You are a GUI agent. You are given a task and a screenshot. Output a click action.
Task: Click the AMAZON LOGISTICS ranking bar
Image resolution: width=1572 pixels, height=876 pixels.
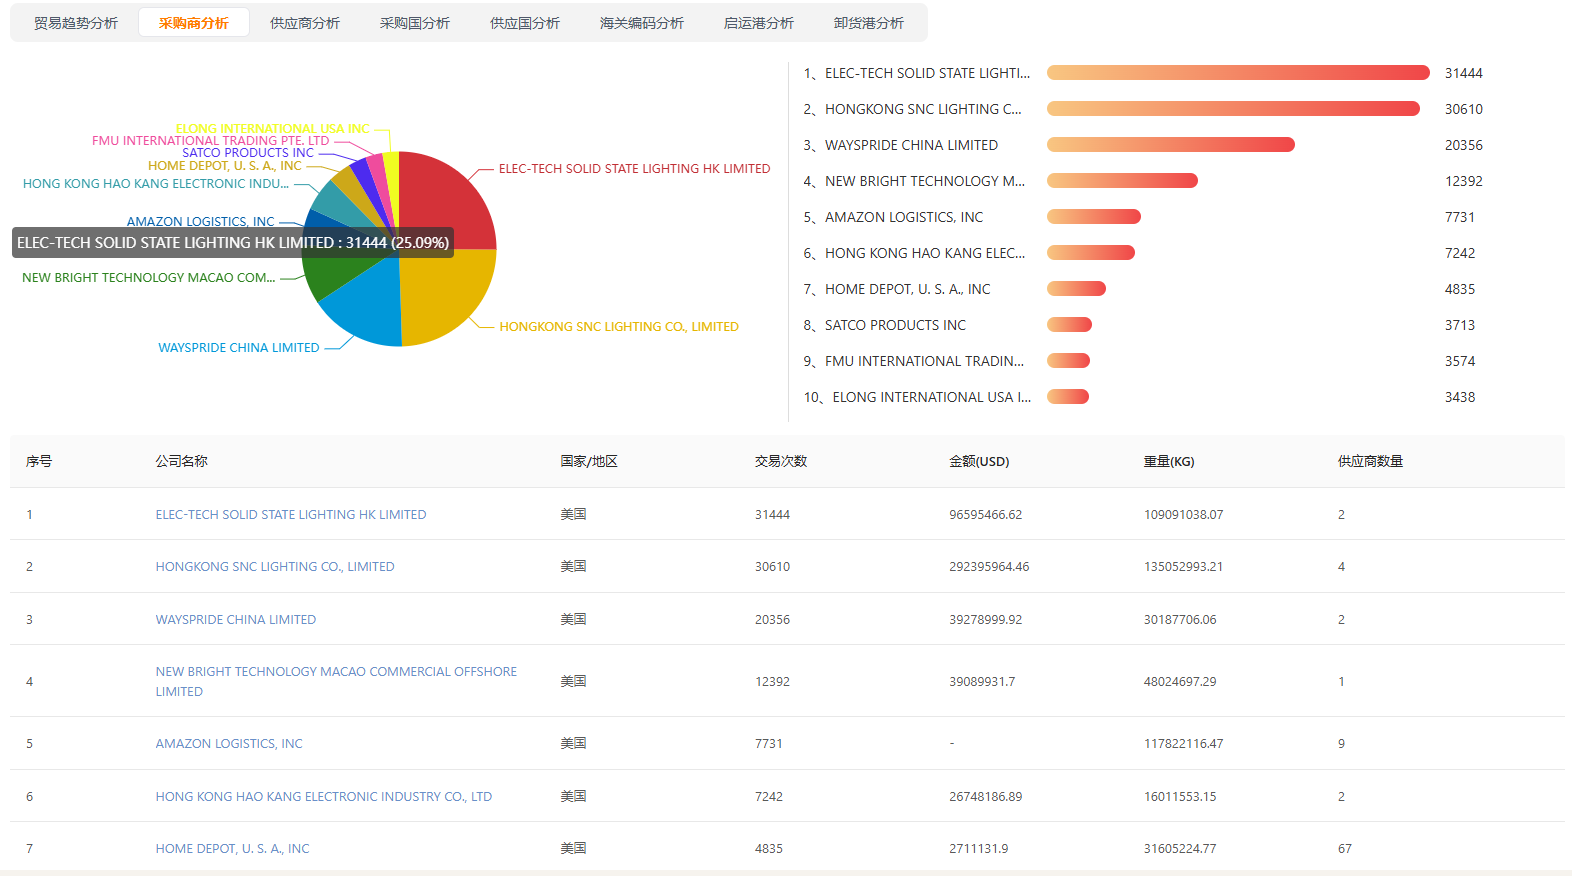tap(1094, 217)
